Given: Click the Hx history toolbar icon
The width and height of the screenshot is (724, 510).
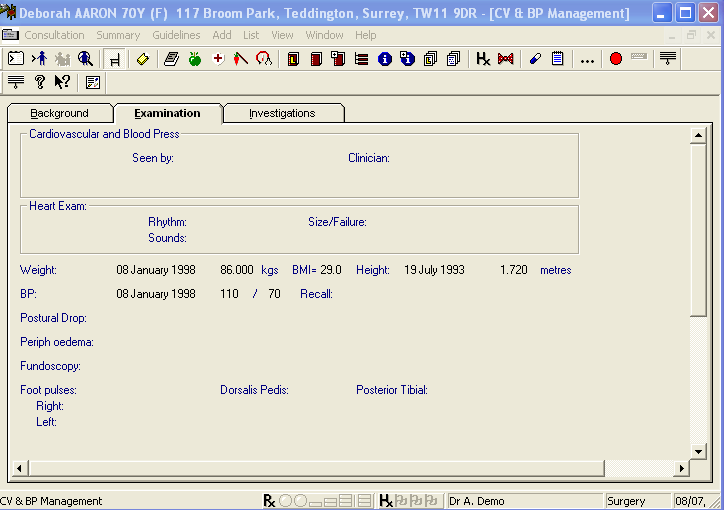Looking at the screenshot, I should (x=483, y=59).
